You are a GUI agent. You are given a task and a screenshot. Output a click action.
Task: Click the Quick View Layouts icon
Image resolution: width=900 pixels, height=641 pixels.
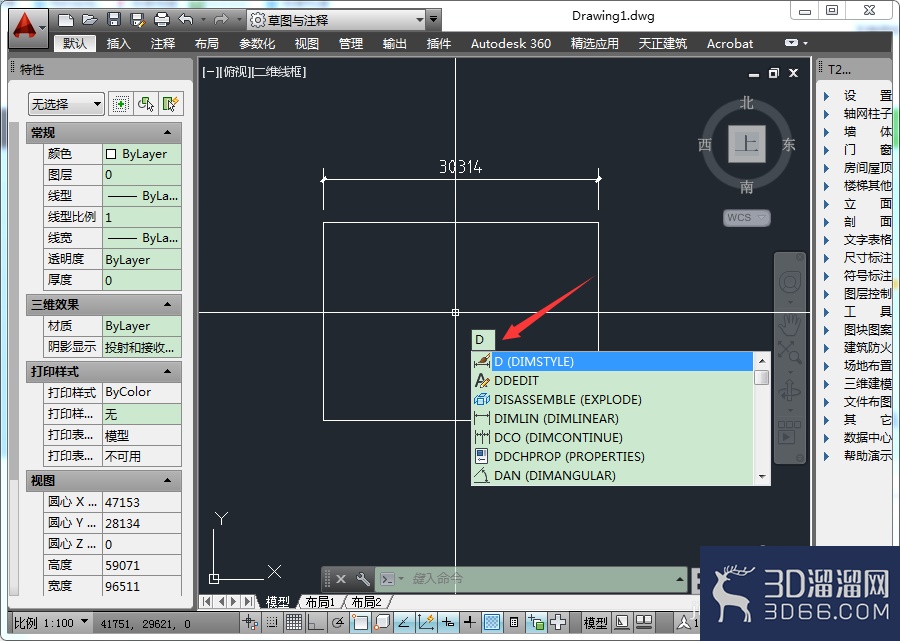[x=622, y=622]
